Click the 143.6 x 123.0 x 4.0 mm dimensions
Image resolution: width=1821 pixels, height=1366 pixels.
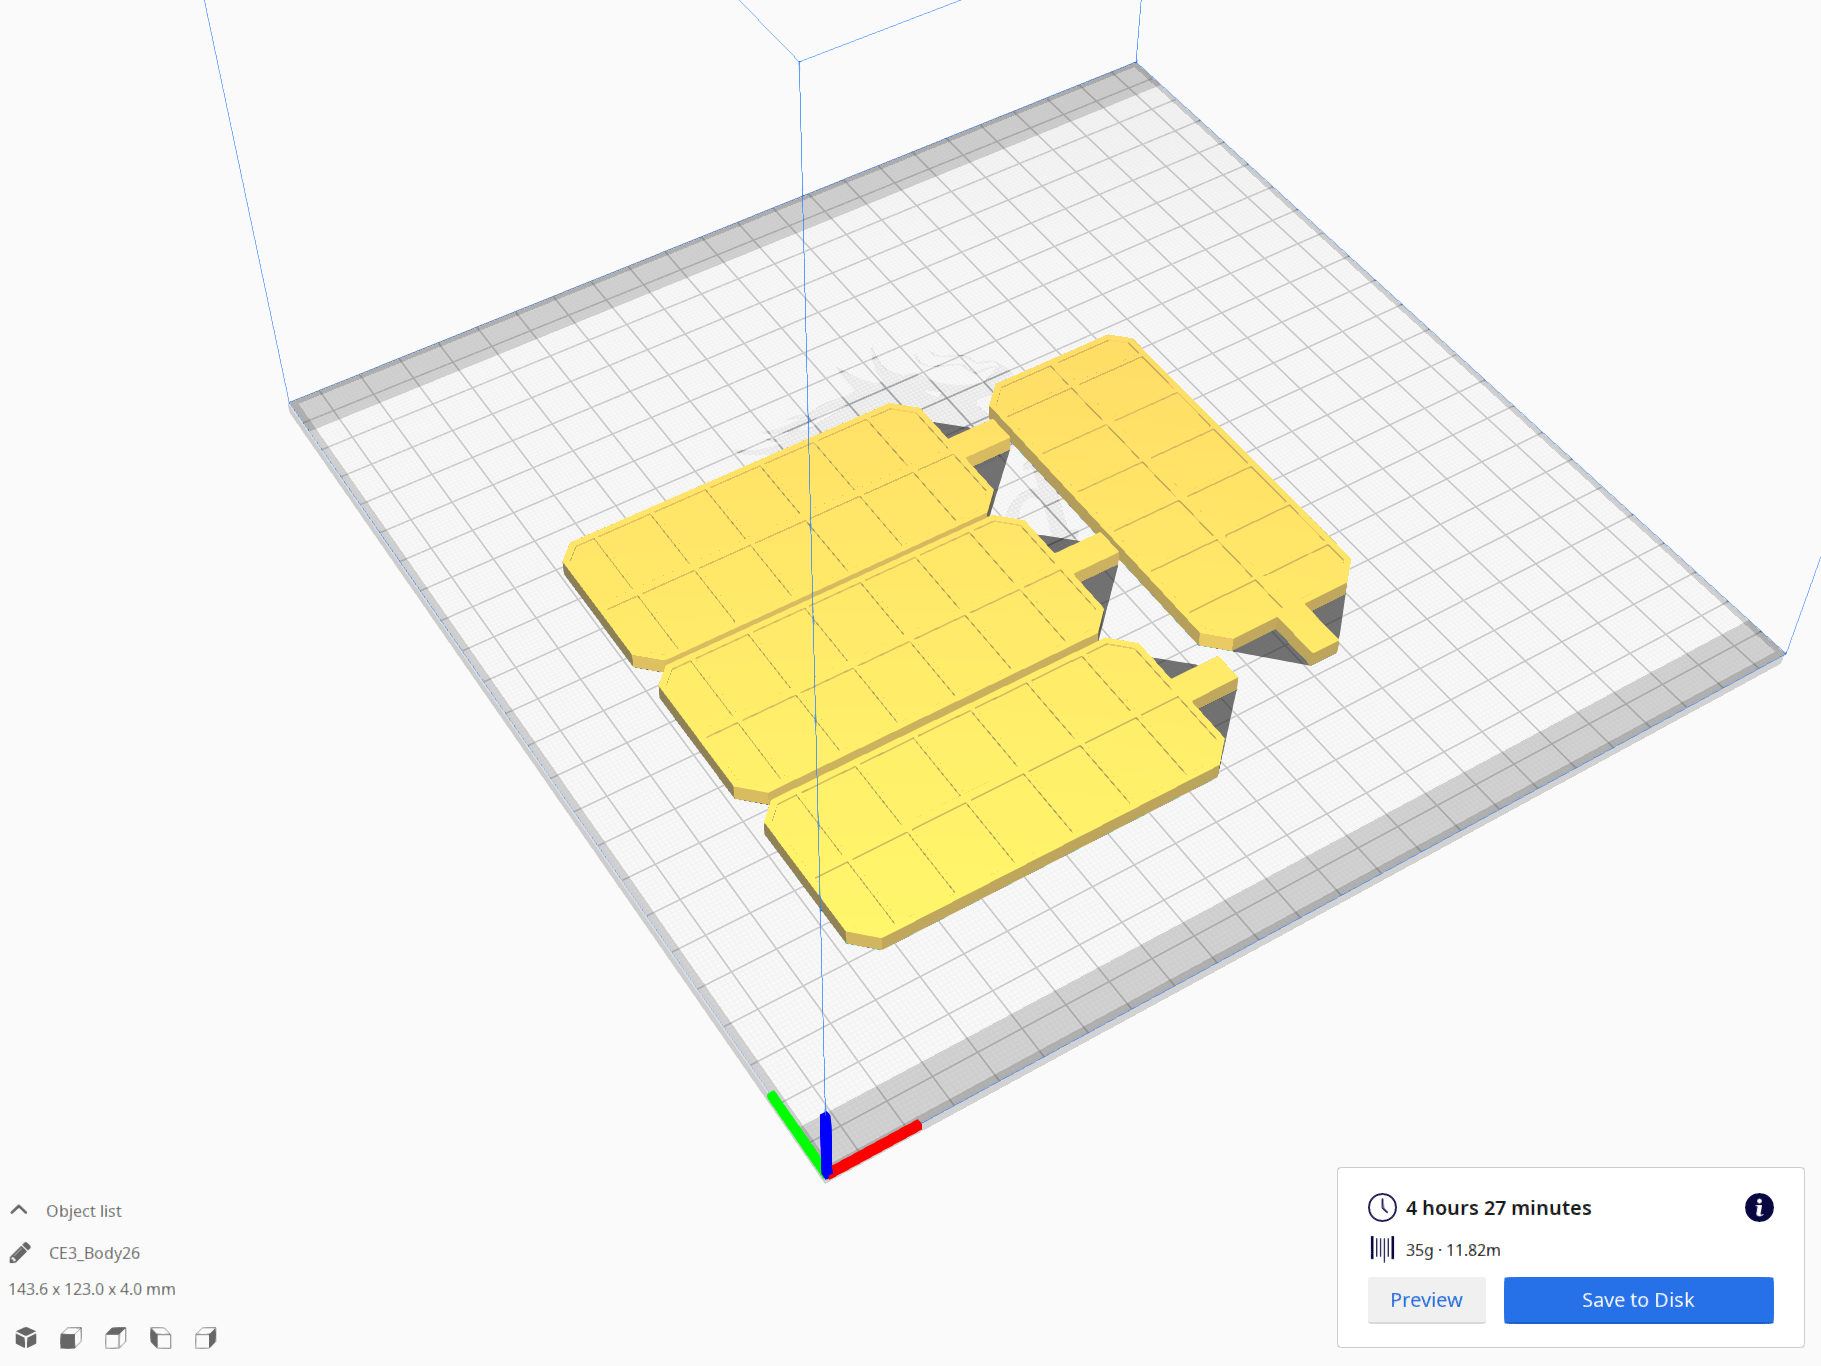92,1289
